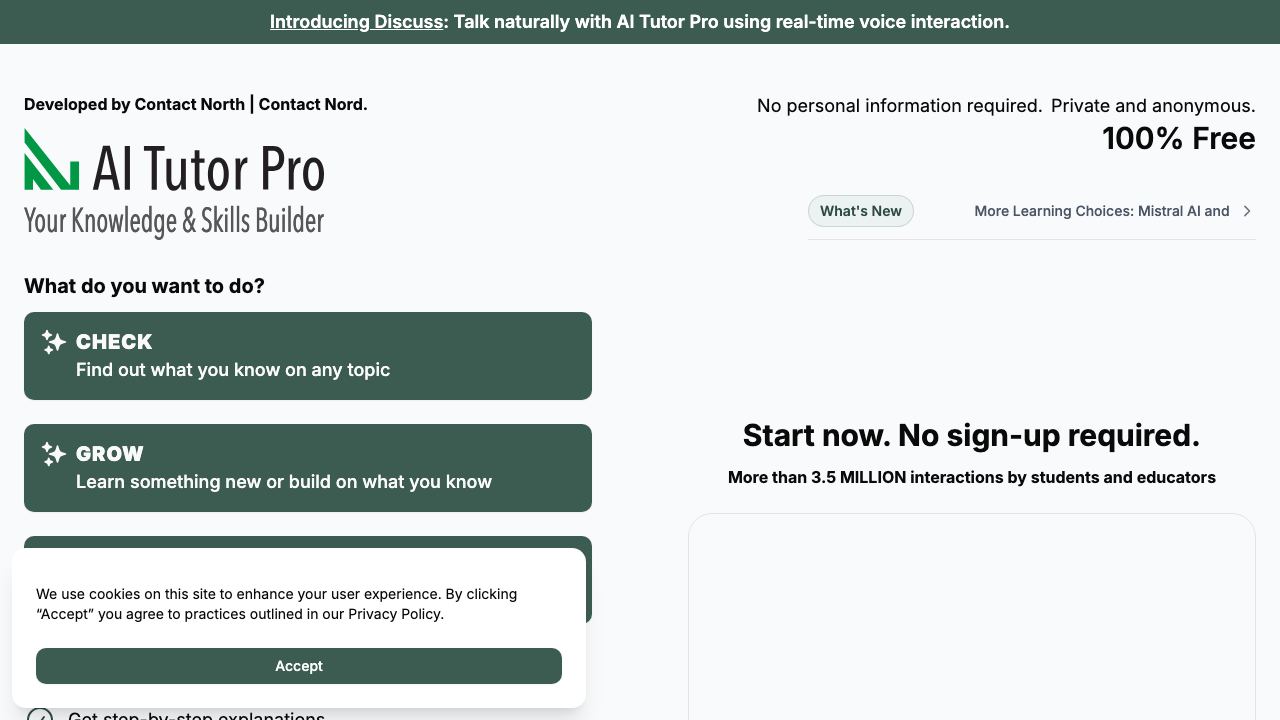Click the 3.5 MILLION interactions text
This screenshot has width=1280, height=720.
coord(972,478)
